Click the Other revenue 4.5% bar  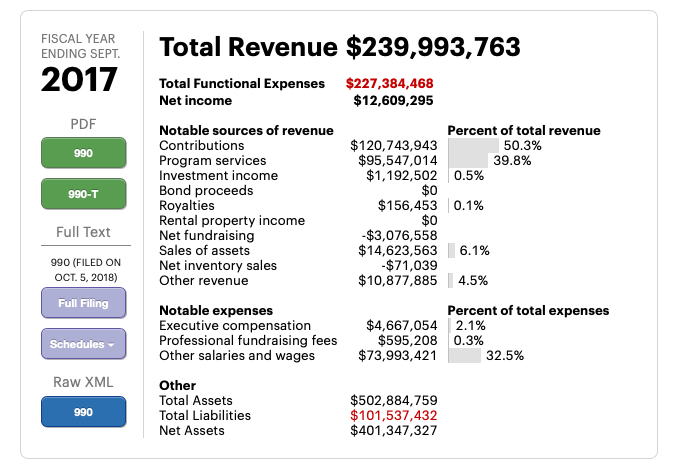pyautogui.click(x=450, y=281)
